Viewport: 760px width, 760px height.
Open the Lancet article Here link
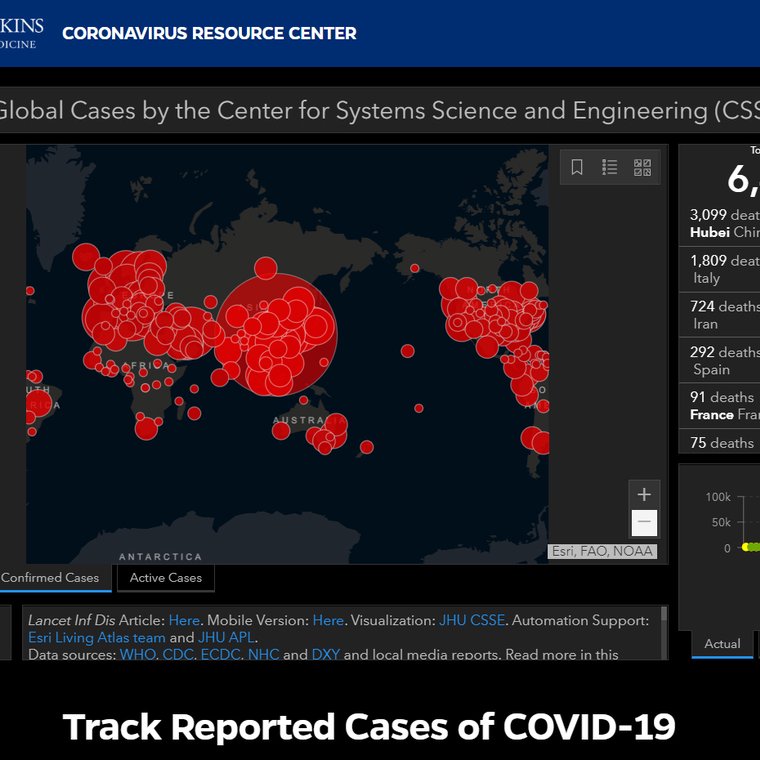pyautogui.click(x=184, y=620)
